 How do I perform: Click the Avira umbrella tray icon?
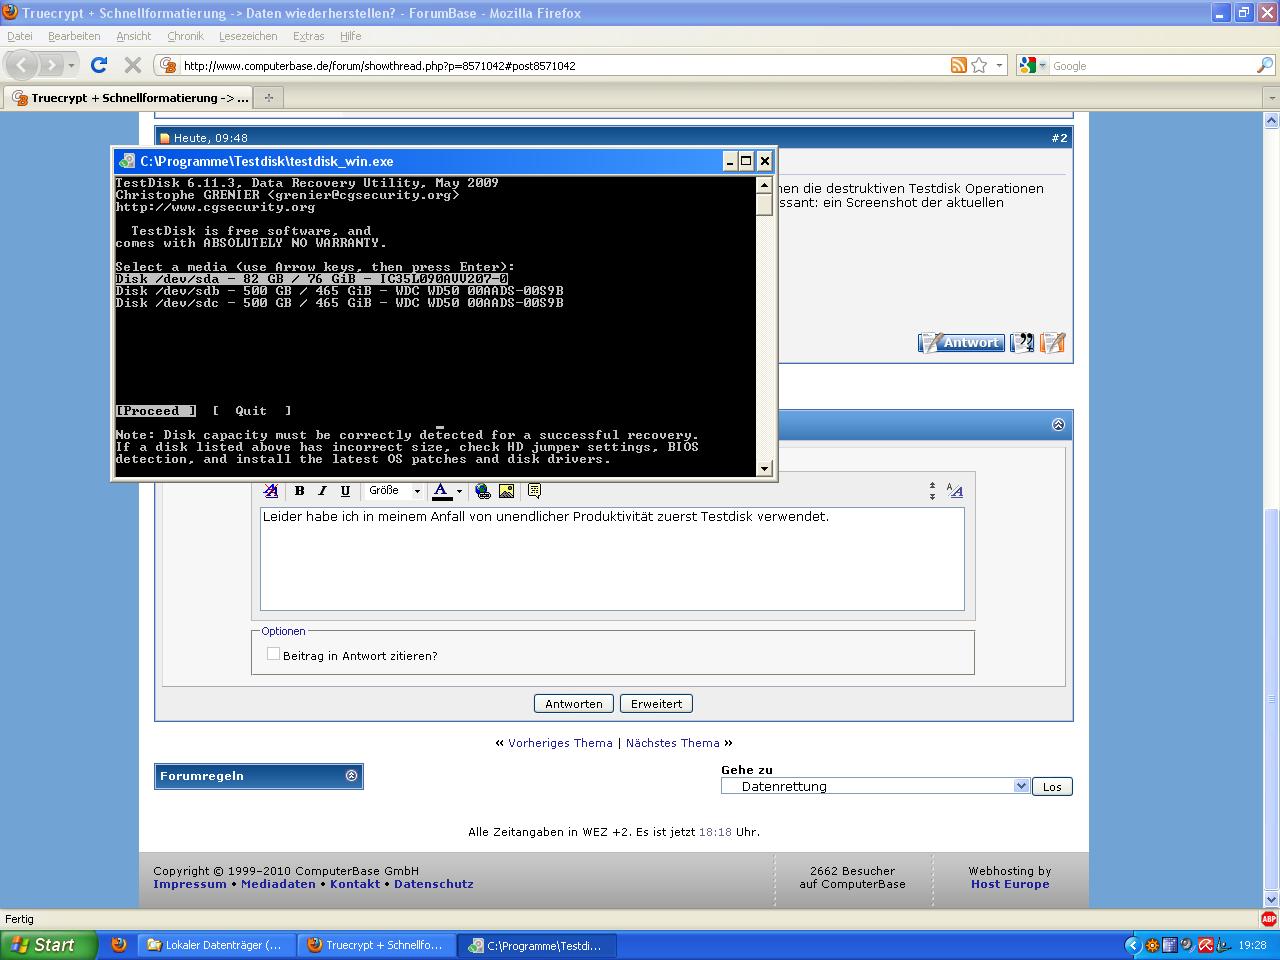pyautogui.click(x=1206, y=945)
